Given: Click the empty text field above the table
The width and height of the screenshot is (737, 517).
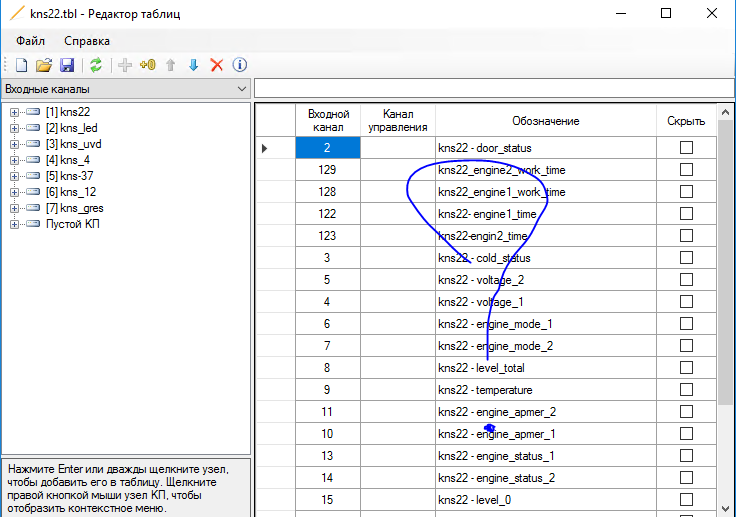Looking at the screenshot, I should [x=494, y=88].
